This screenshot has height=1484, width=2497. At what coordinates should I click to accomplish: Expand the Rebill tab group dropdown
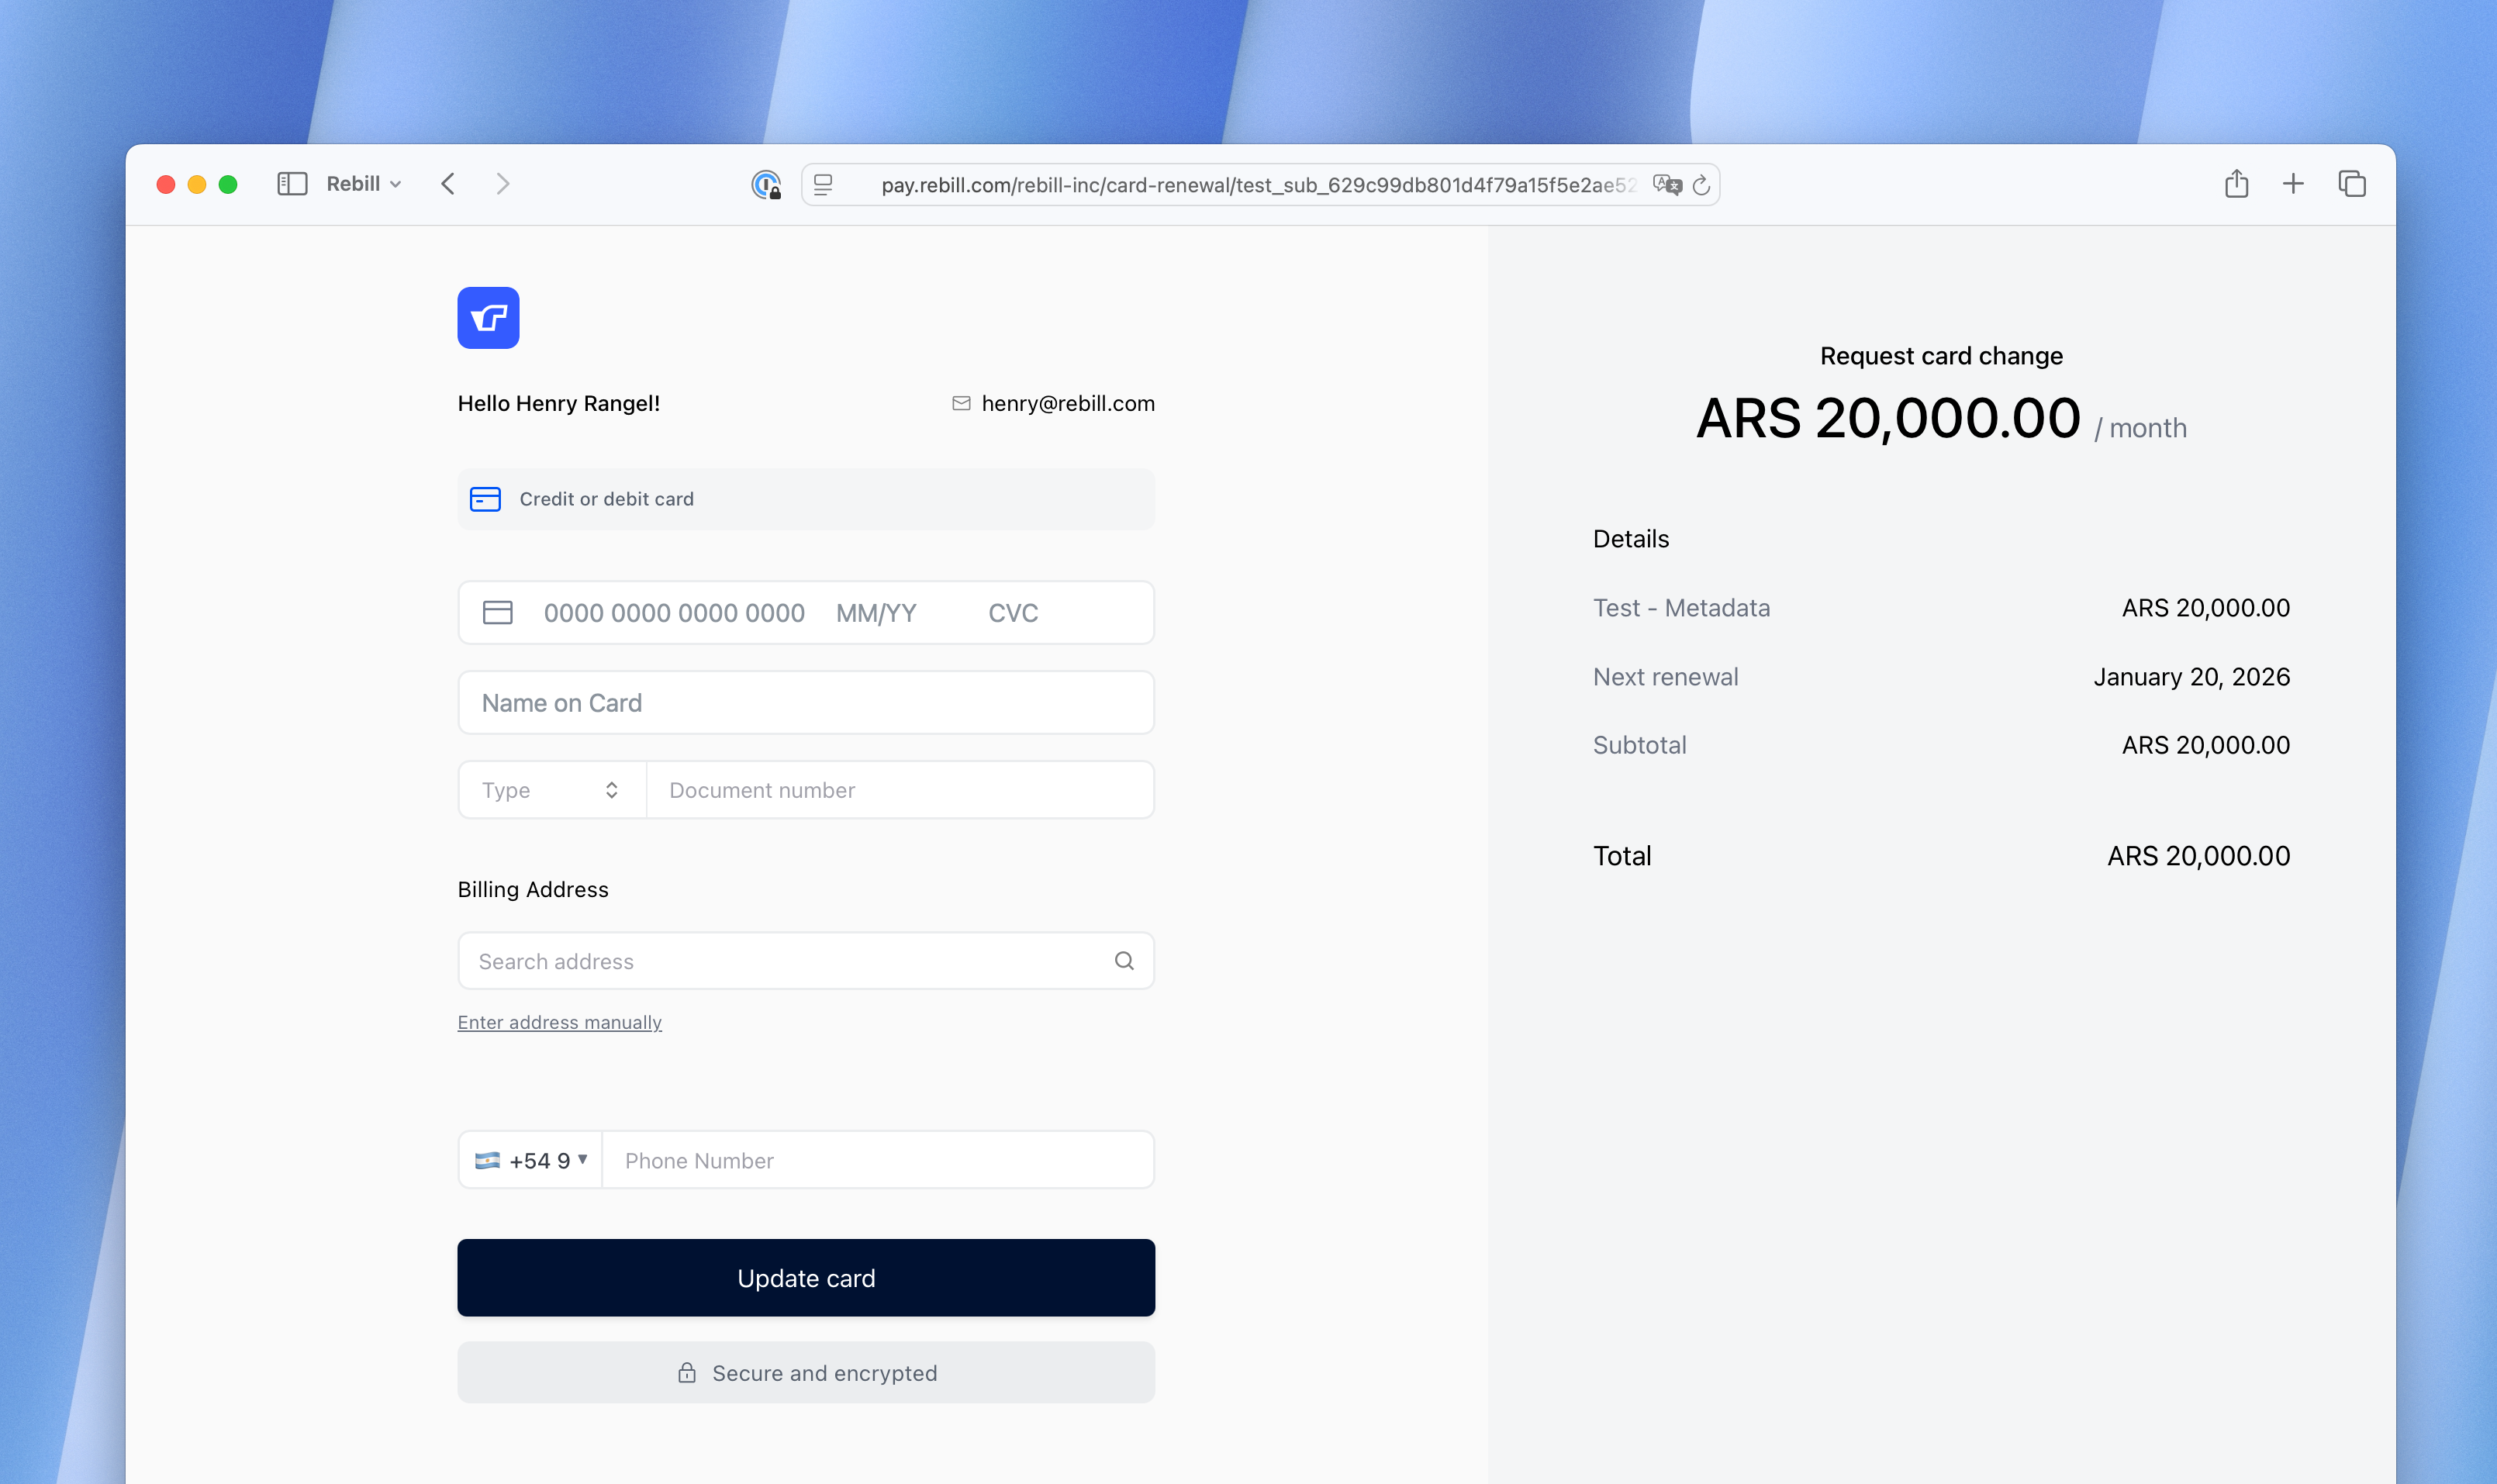pos(364,184)
